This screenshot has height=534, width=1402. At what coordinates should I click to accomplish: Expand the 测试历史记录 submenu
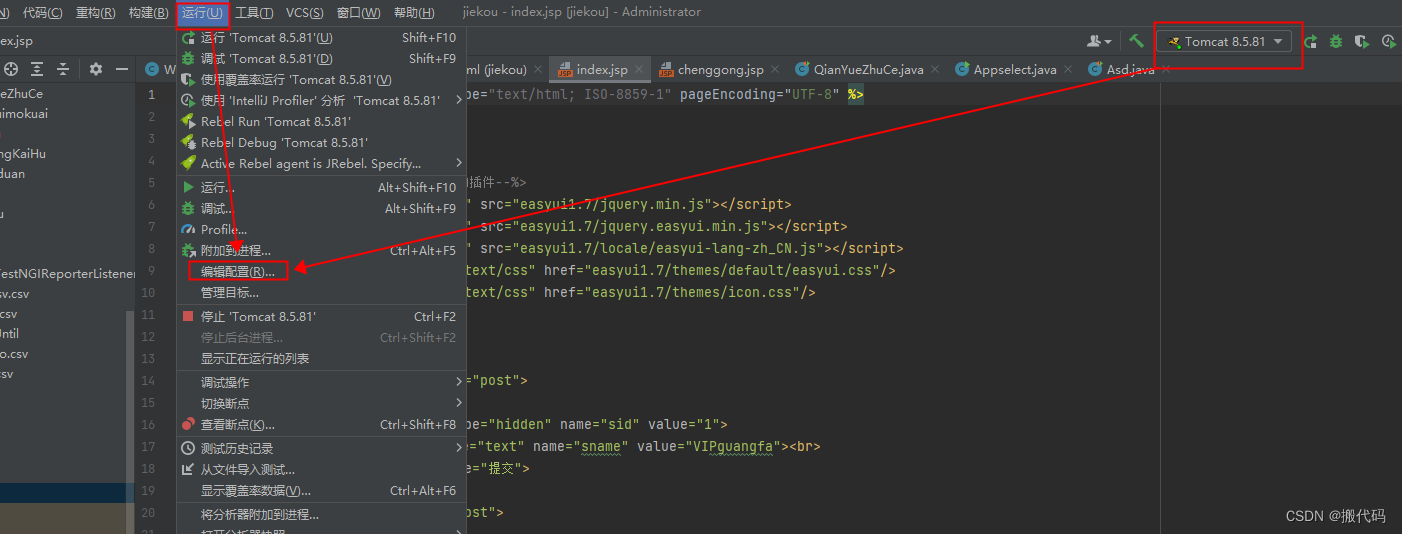coord(321,448)
